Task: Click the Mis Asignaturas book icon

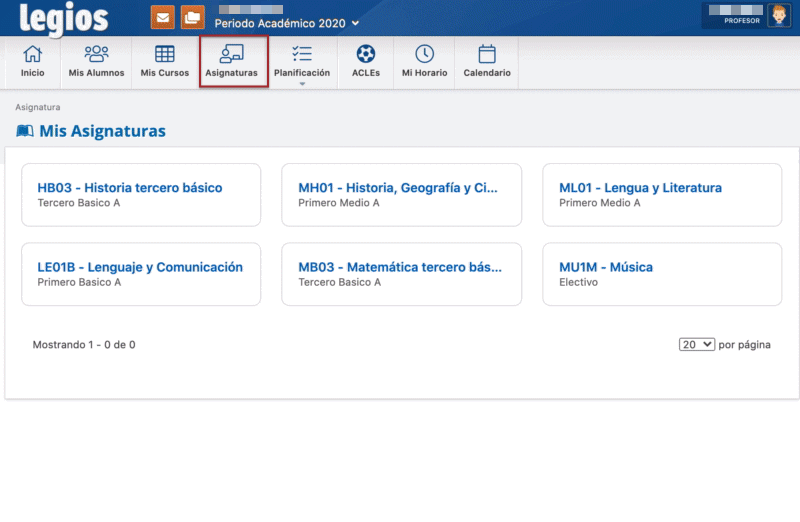Action: (24, 131)
